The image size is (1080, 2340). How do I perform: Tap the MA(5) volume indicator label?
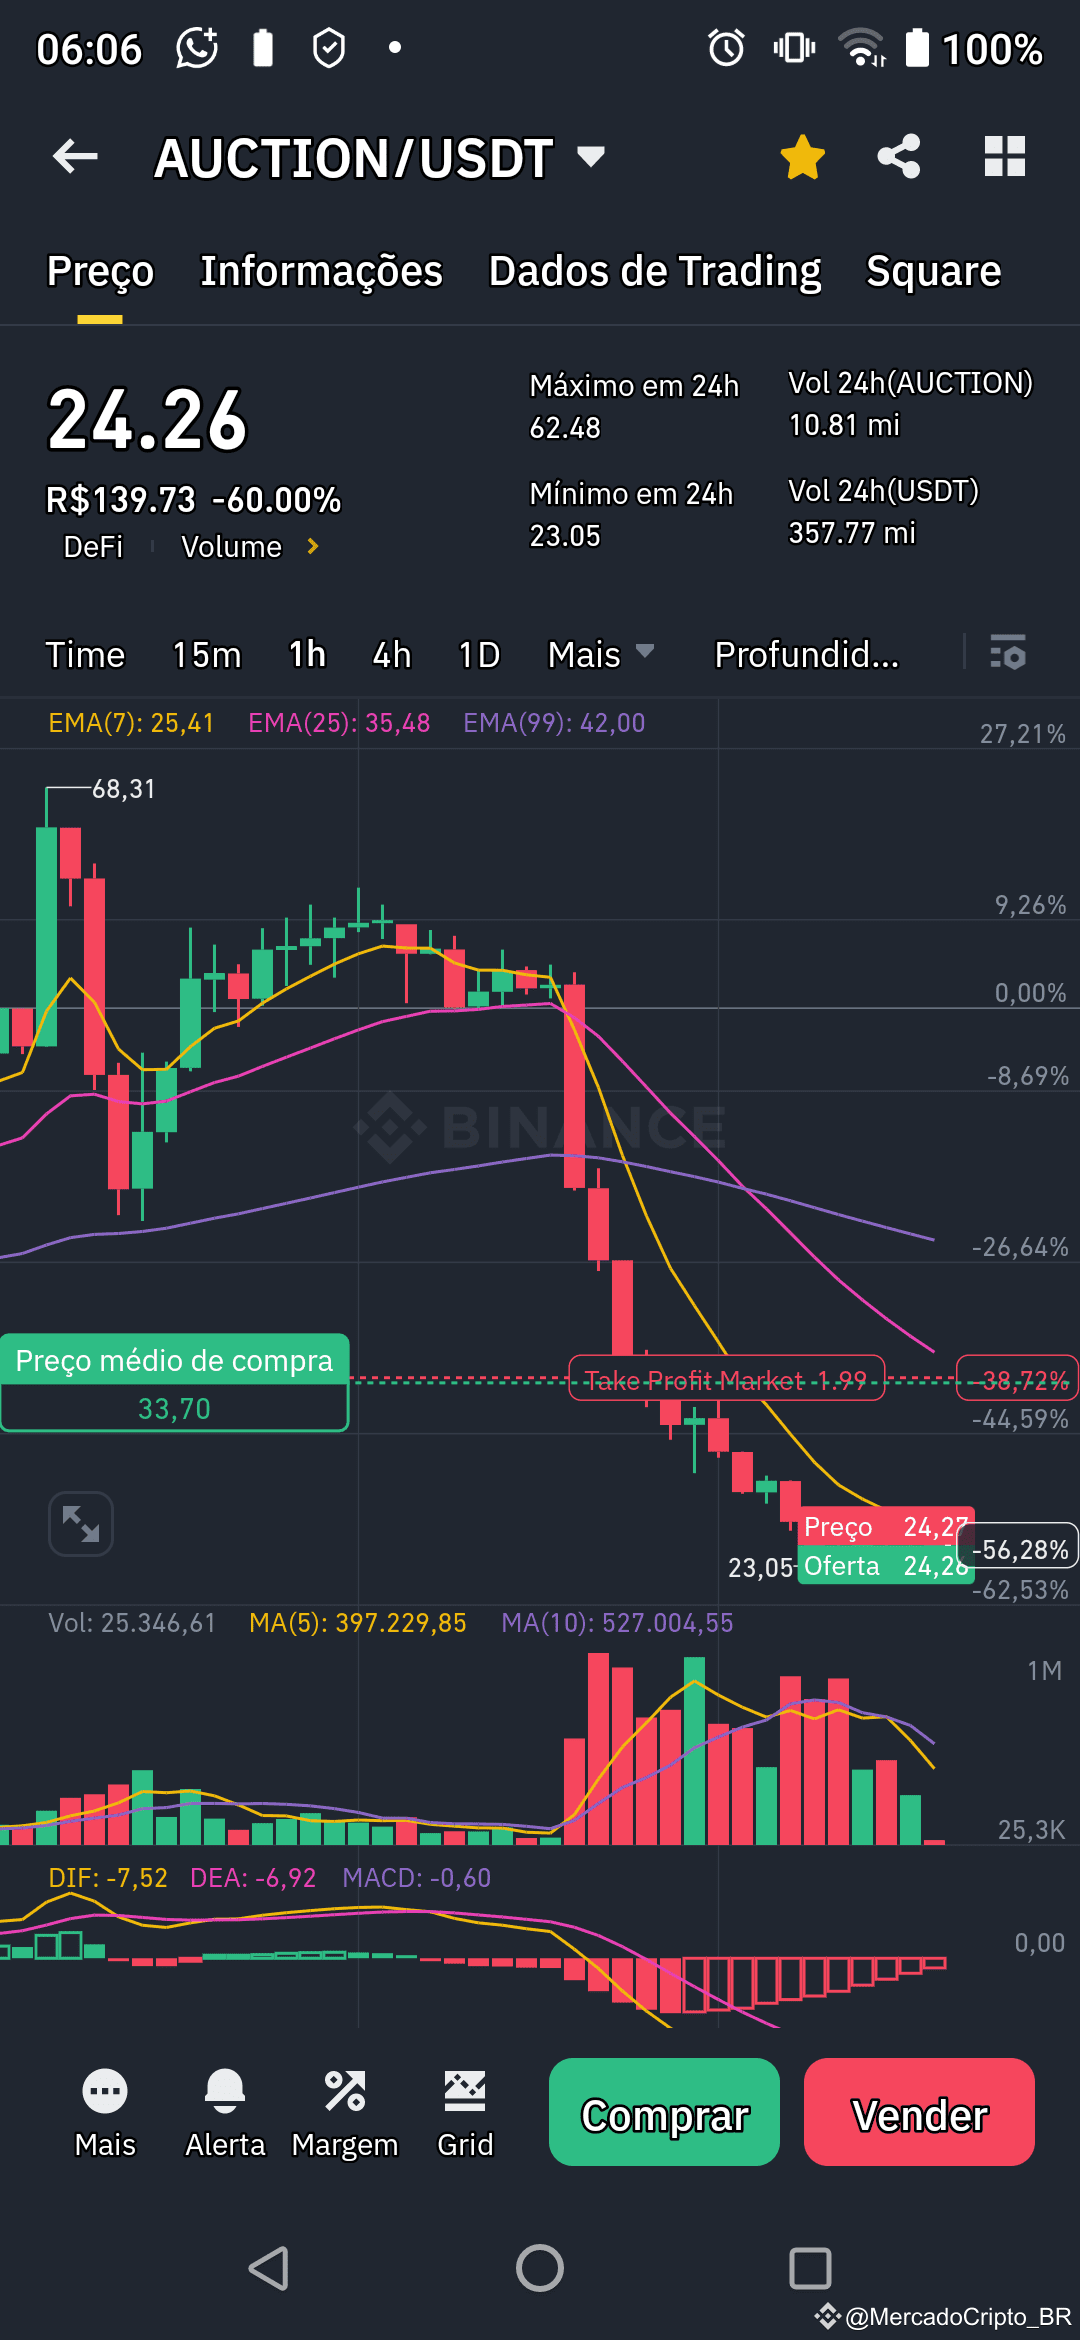(357, 1623)
